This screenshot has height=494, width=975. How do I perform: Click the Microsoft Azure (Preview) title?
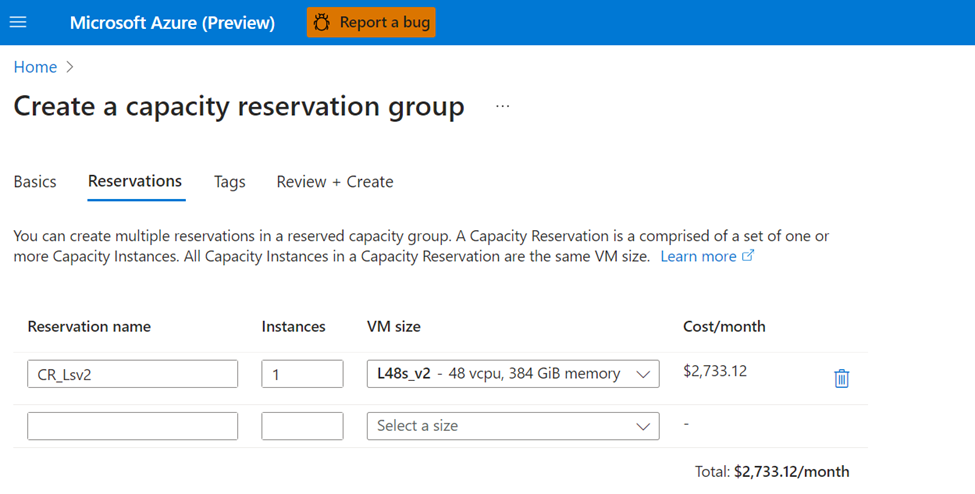tap(172, 22)
